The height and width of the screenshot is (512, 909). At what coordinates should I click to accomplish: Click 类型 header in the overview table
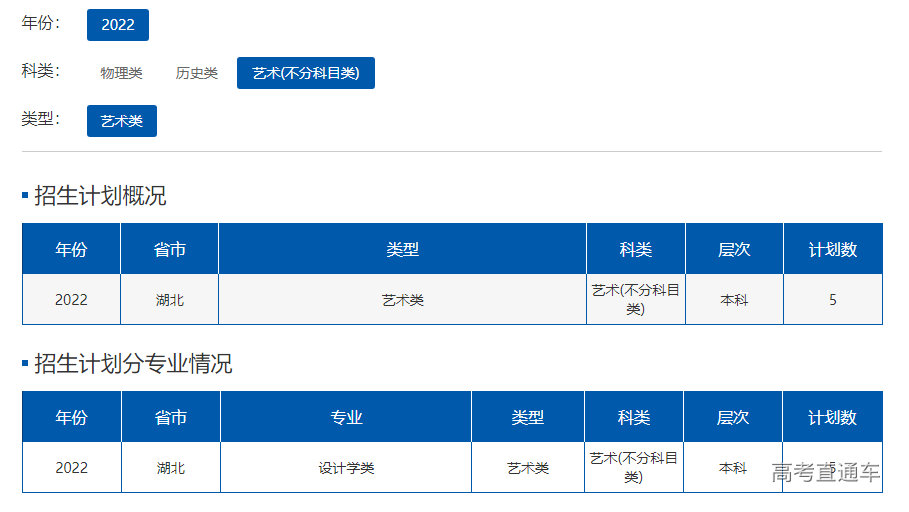[x=402, y=249]
